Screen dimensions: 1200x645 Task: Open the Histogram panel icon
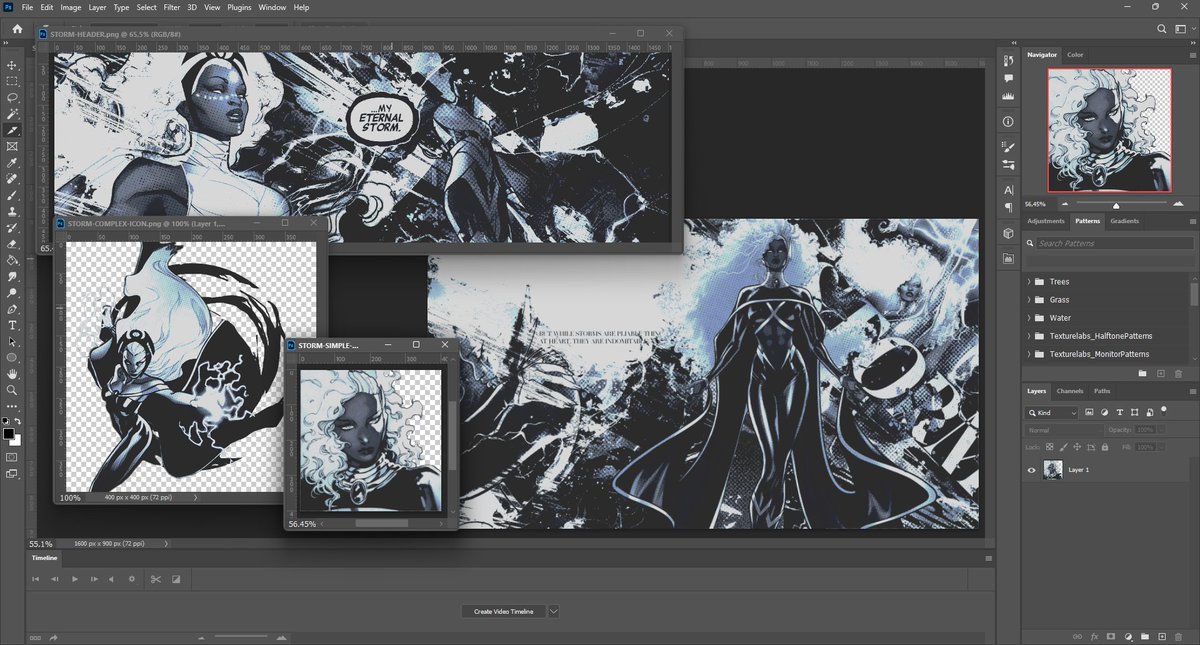[1009, 96]
